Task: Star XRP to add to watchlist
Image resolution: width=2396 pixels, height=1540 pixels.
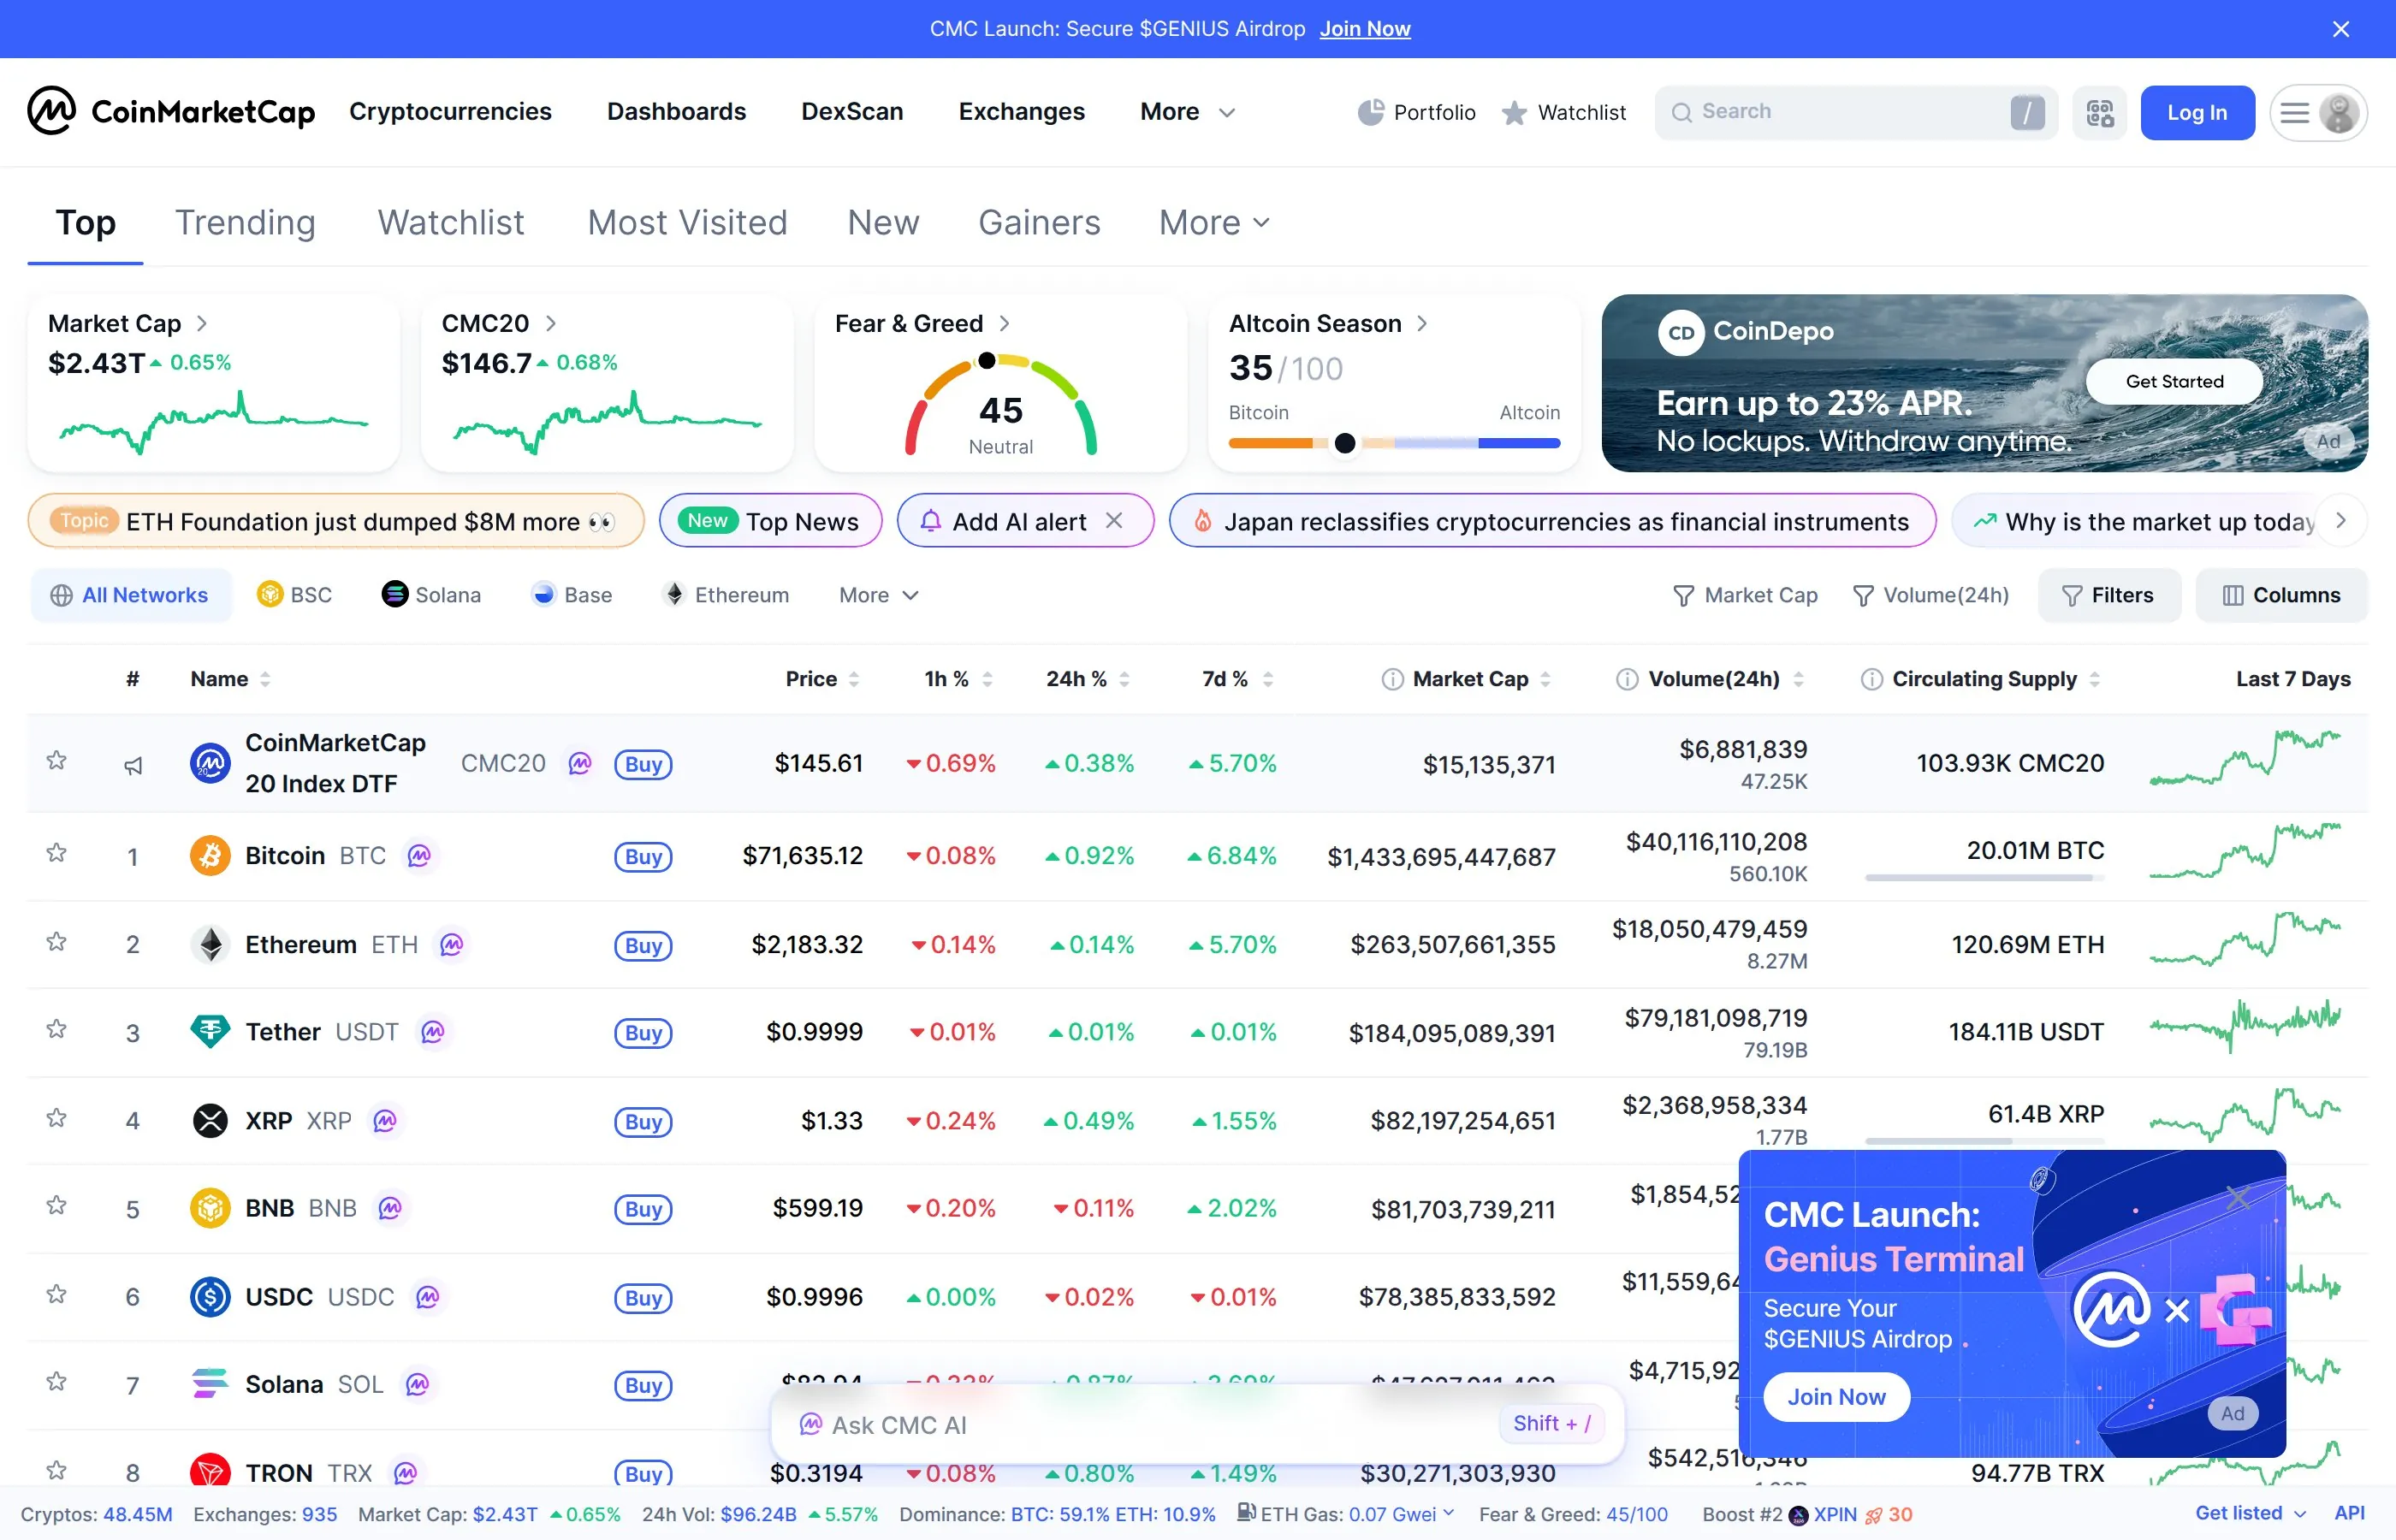Action: [x=57, y=1118]
